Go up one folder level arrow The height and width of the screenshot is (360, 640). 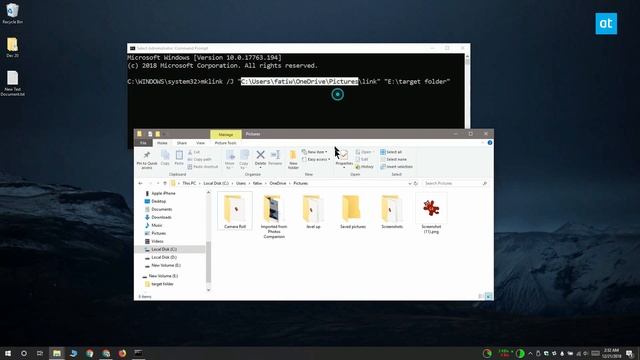coord(165,183)
